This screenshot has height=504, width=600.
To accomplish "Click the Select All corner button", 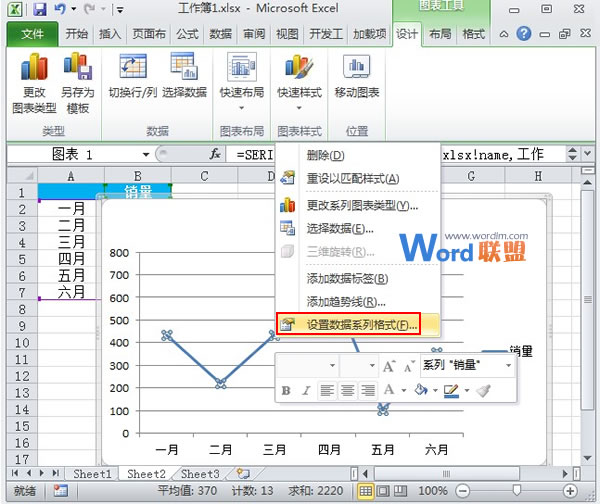I will coord(22,176).
